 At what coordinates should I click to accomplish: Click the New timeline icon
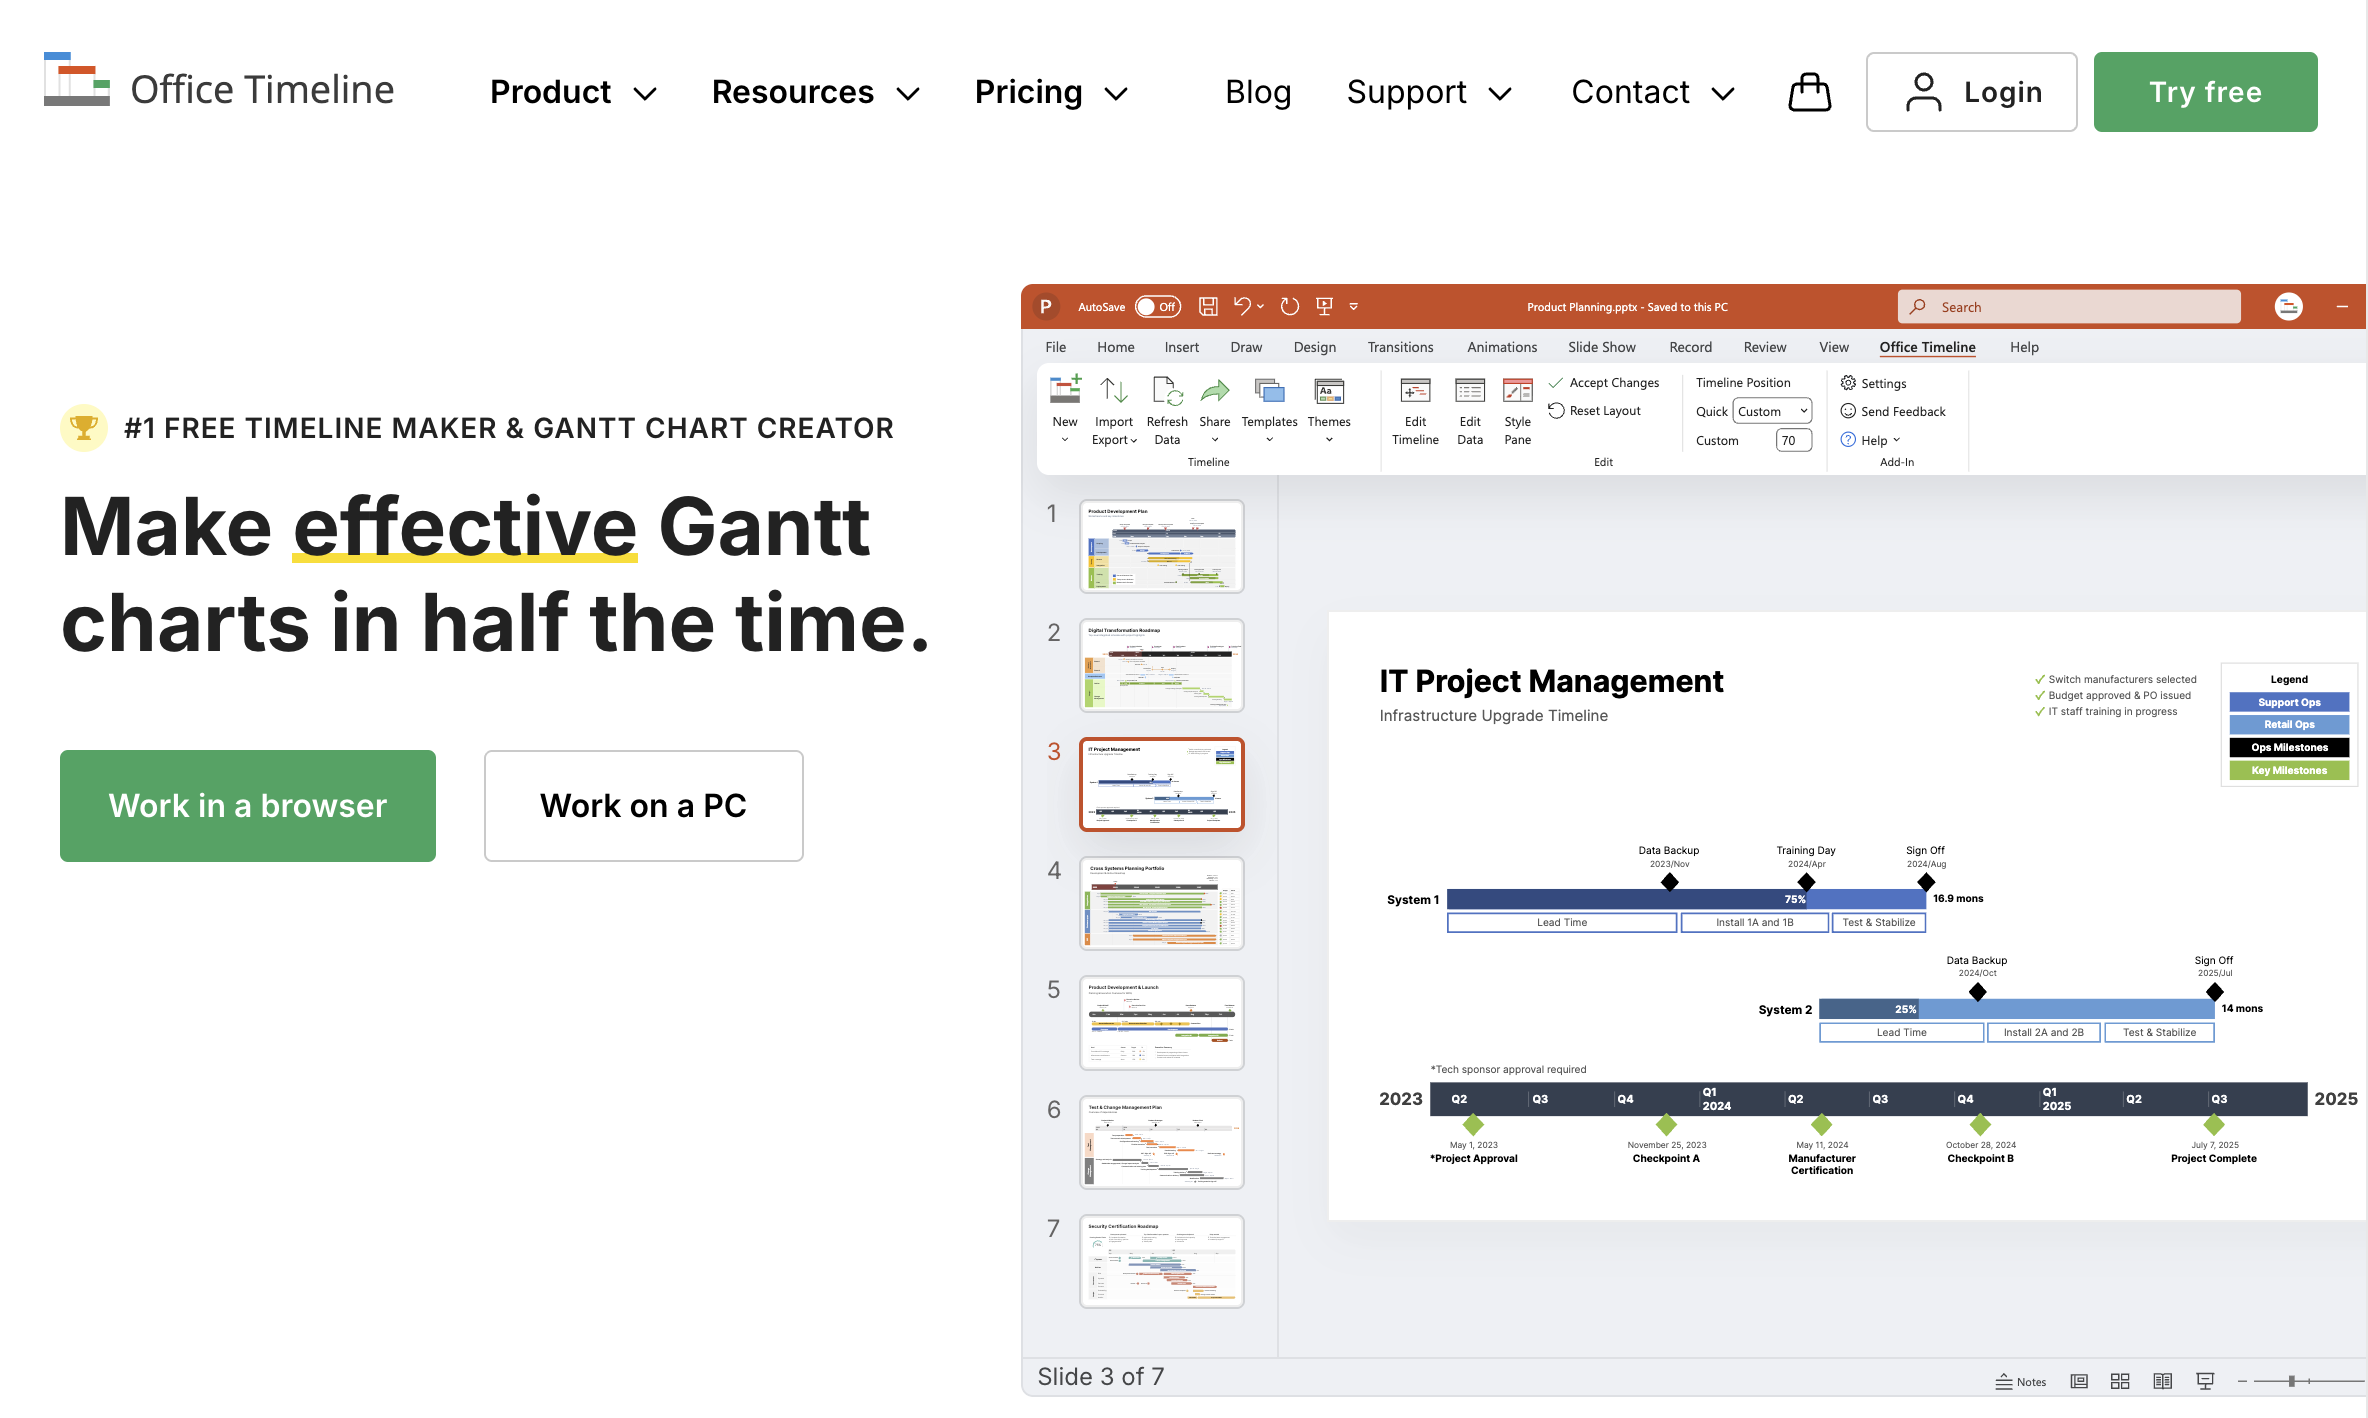[1065, 390]
